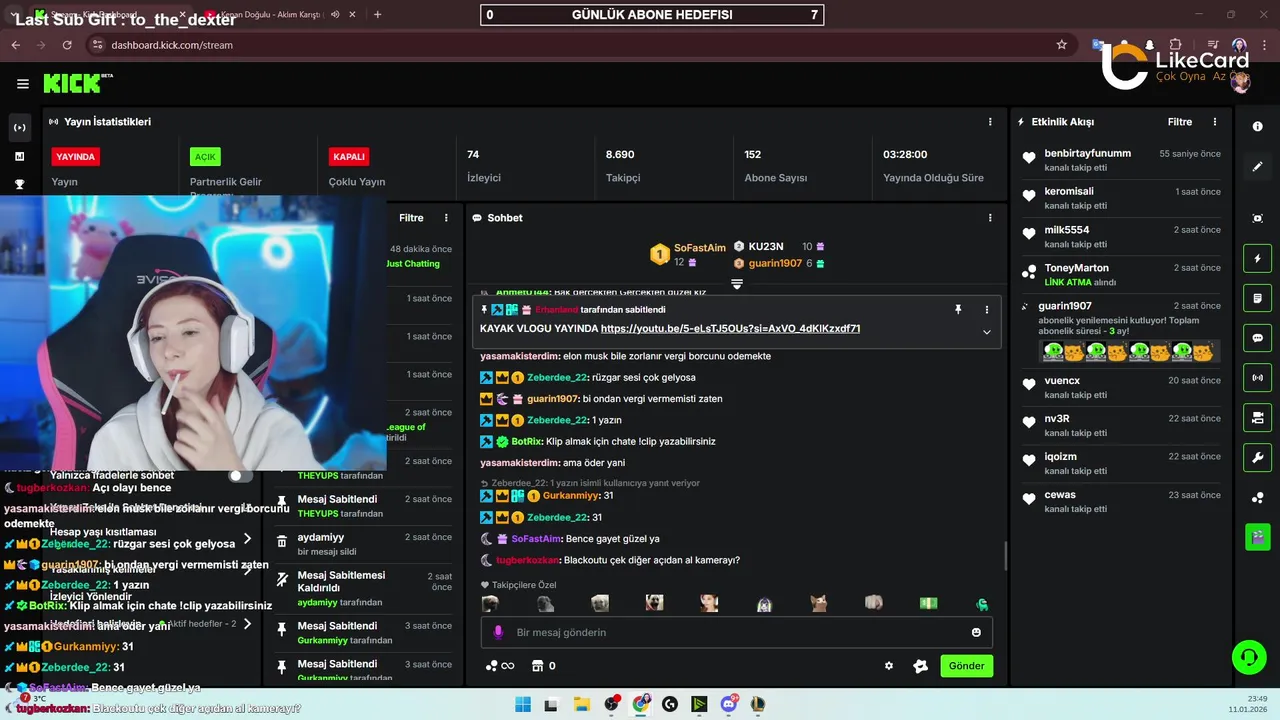Open File Explorer from the taskbar
The height and width of the screenshot is (720, 1280).
point(581,704)
